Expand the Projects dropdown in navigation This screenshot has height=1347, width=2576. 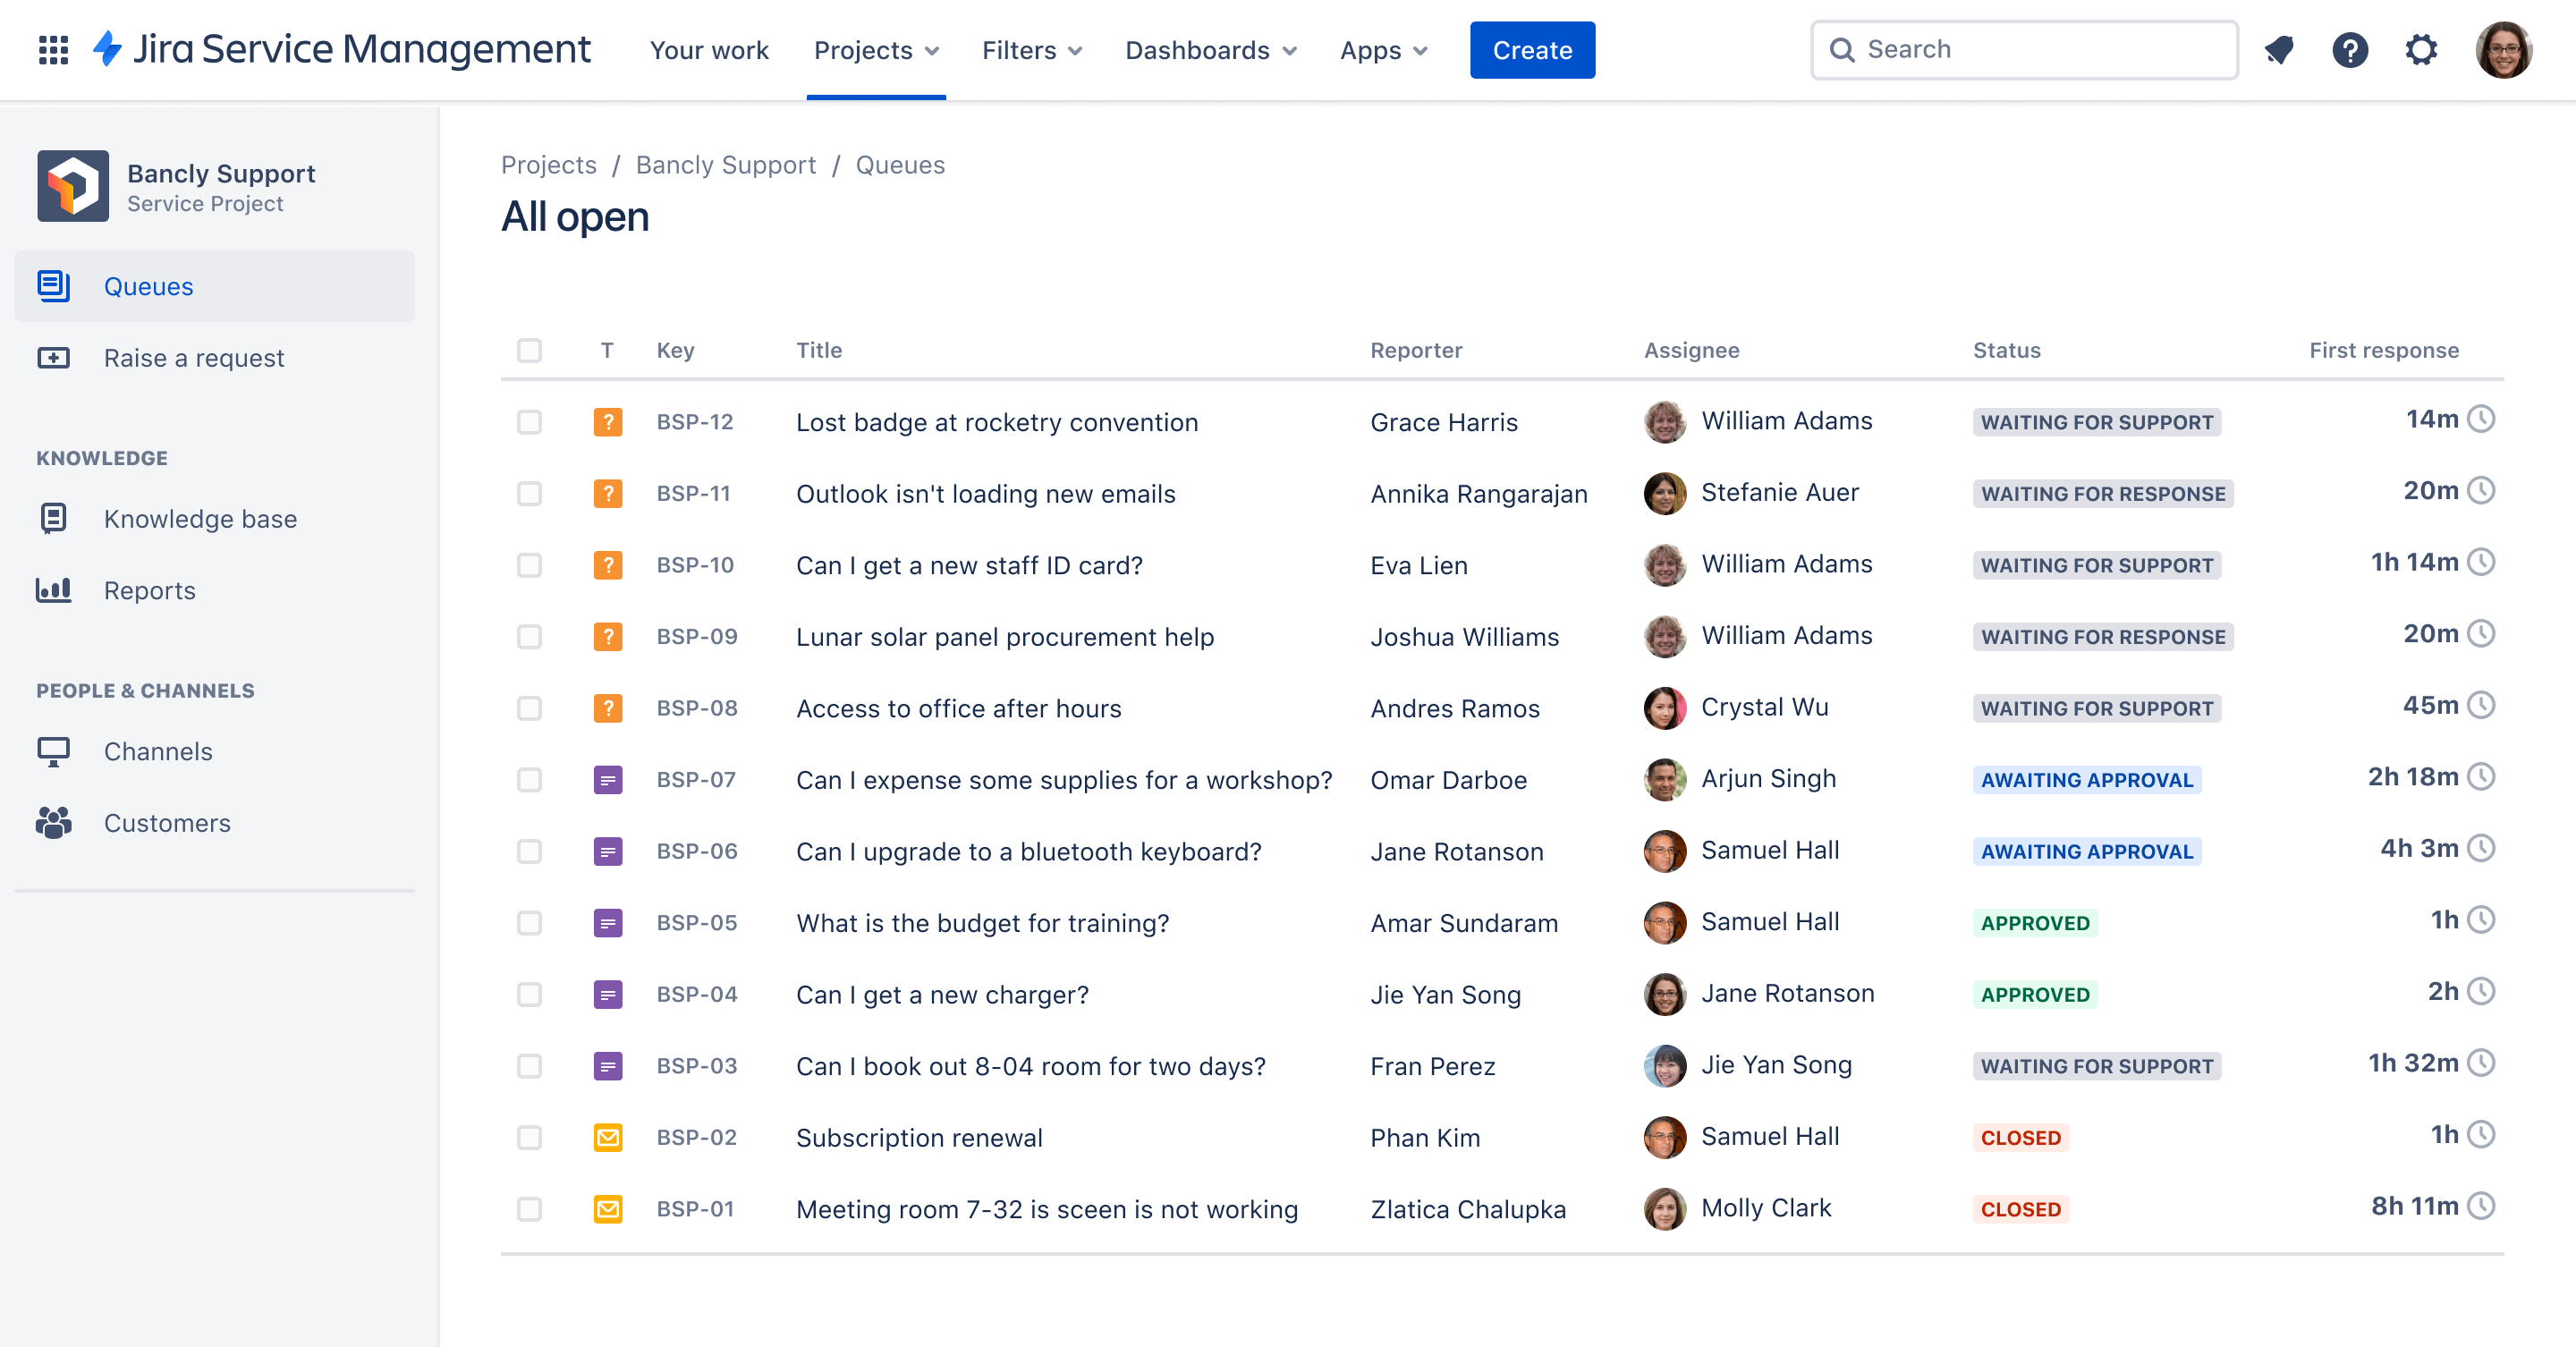point(876,49)
